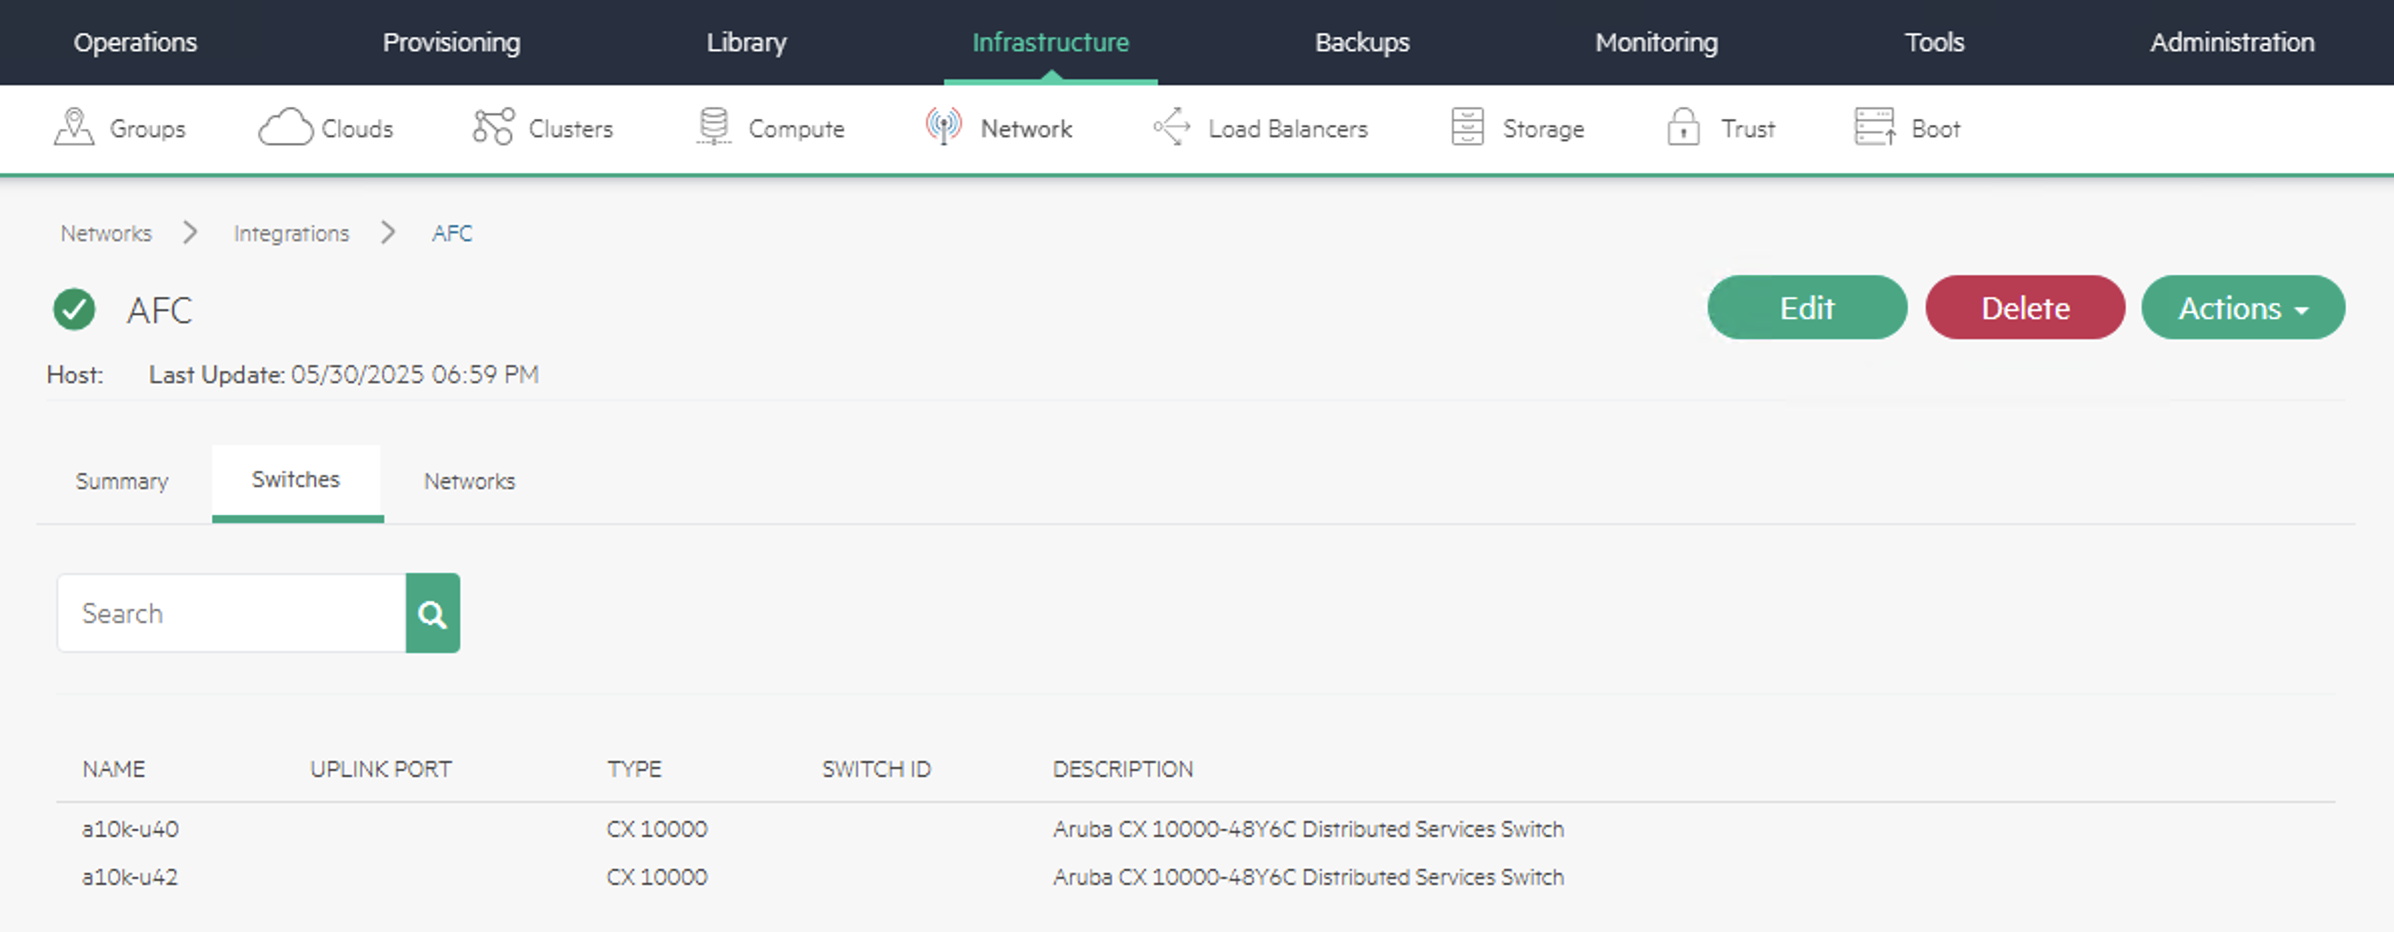Open the Actions dropdown

(2243, 307)
